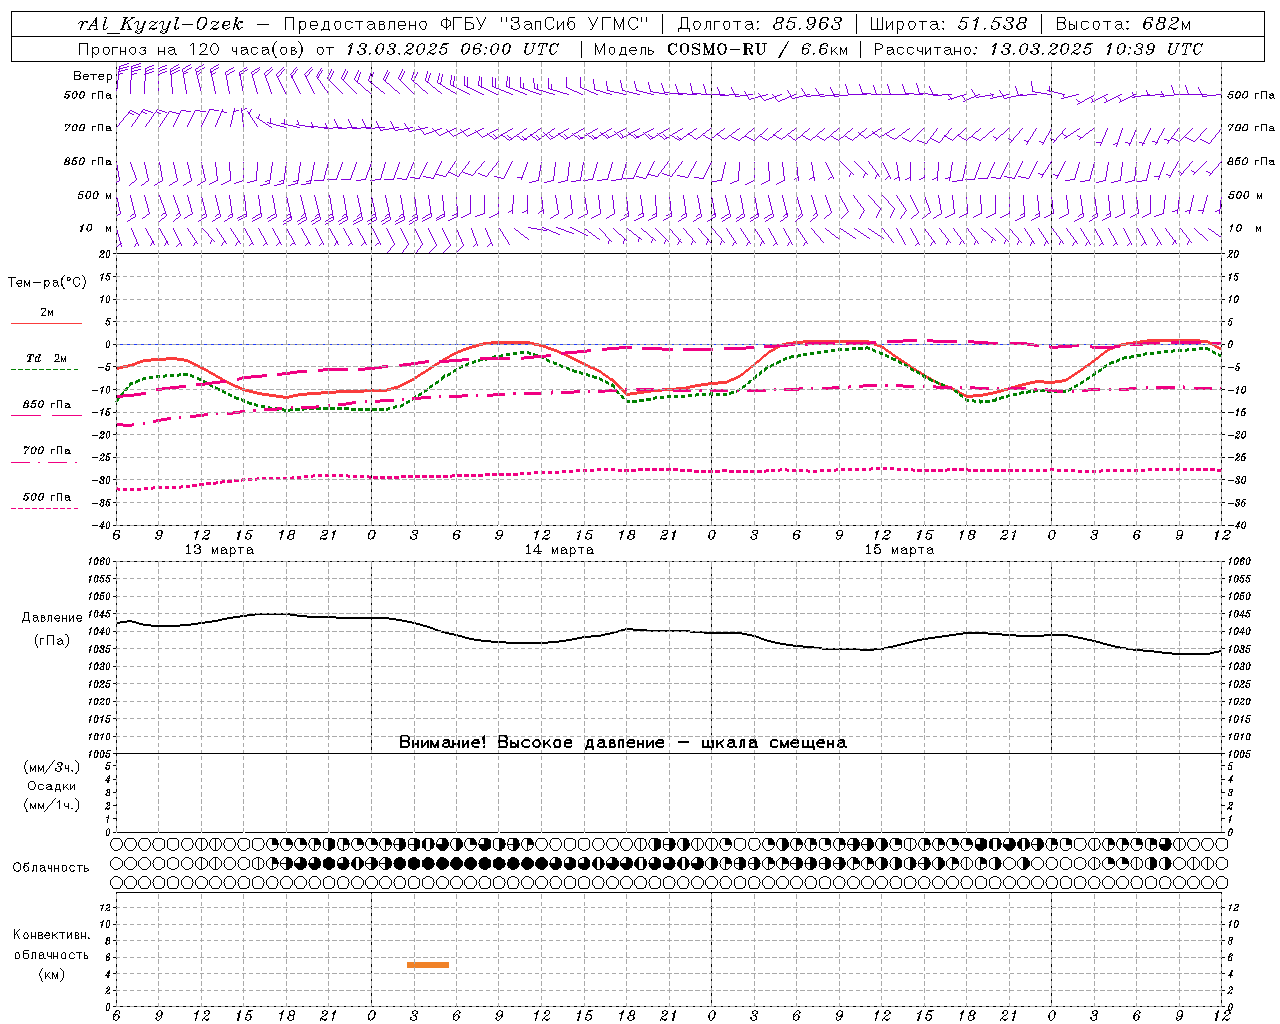Image resolution: width=1280 pixels, height=1024 pixels.
Task: Click 1060 on the left pressure axis
Action: 98,562
